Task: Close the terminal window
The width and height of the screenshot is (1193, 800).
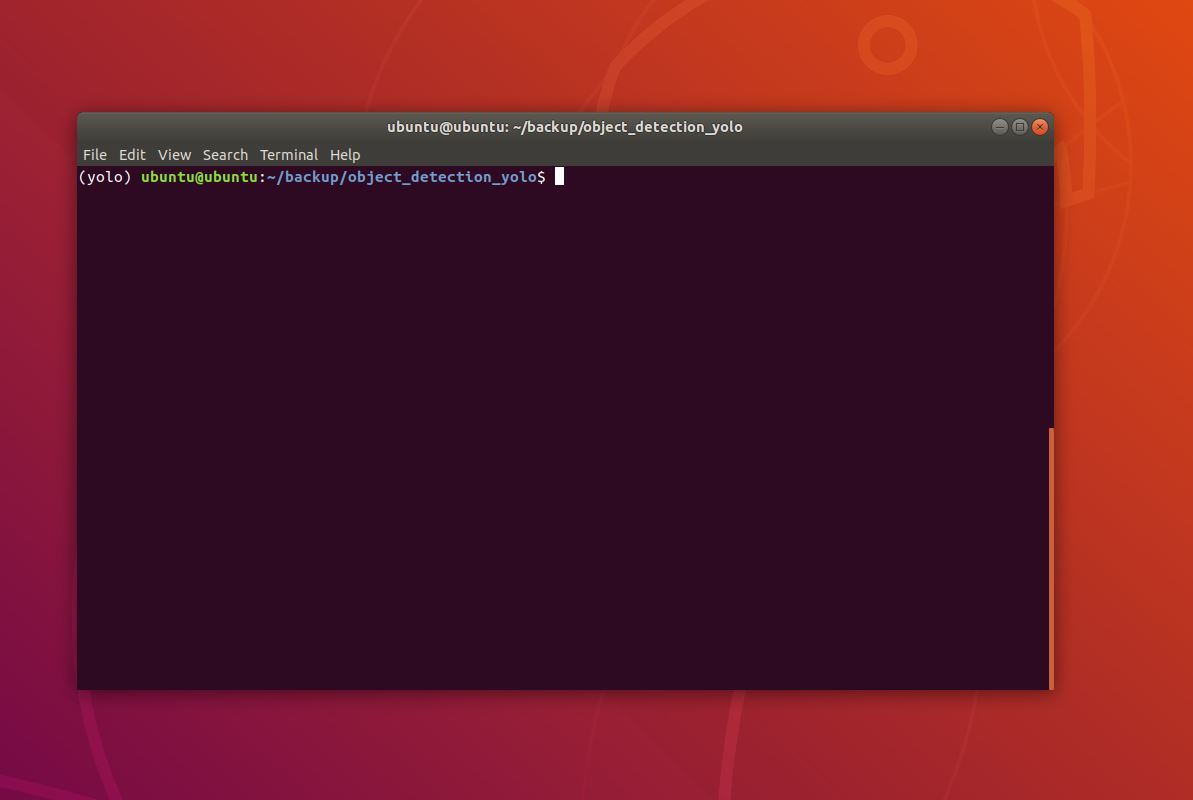Action: click(1040, 126)
